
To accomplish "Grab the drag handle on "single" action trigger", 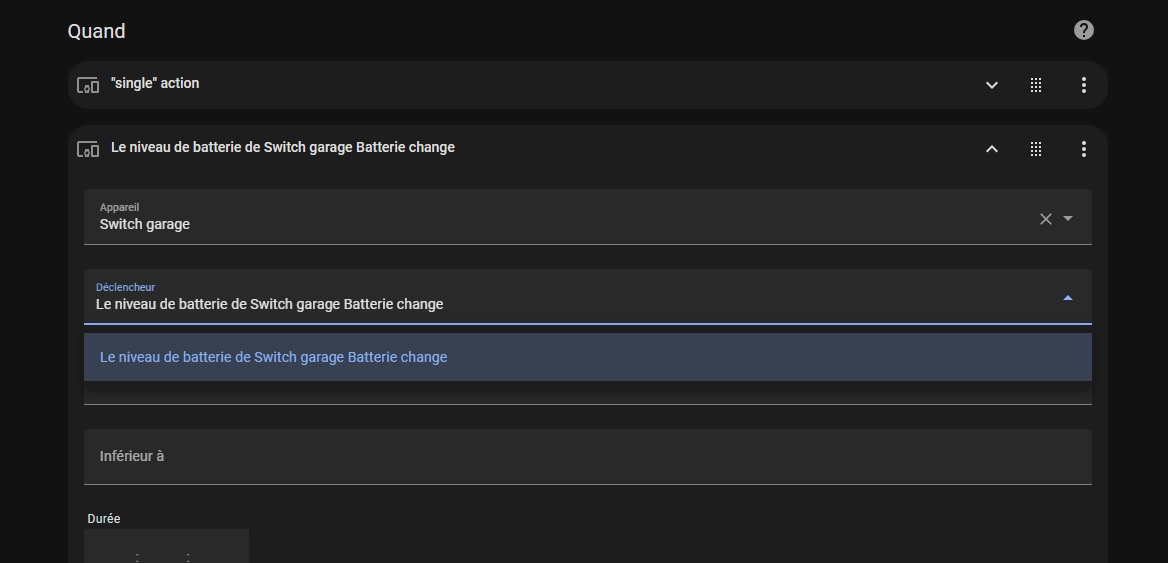I will (1035, 85).
